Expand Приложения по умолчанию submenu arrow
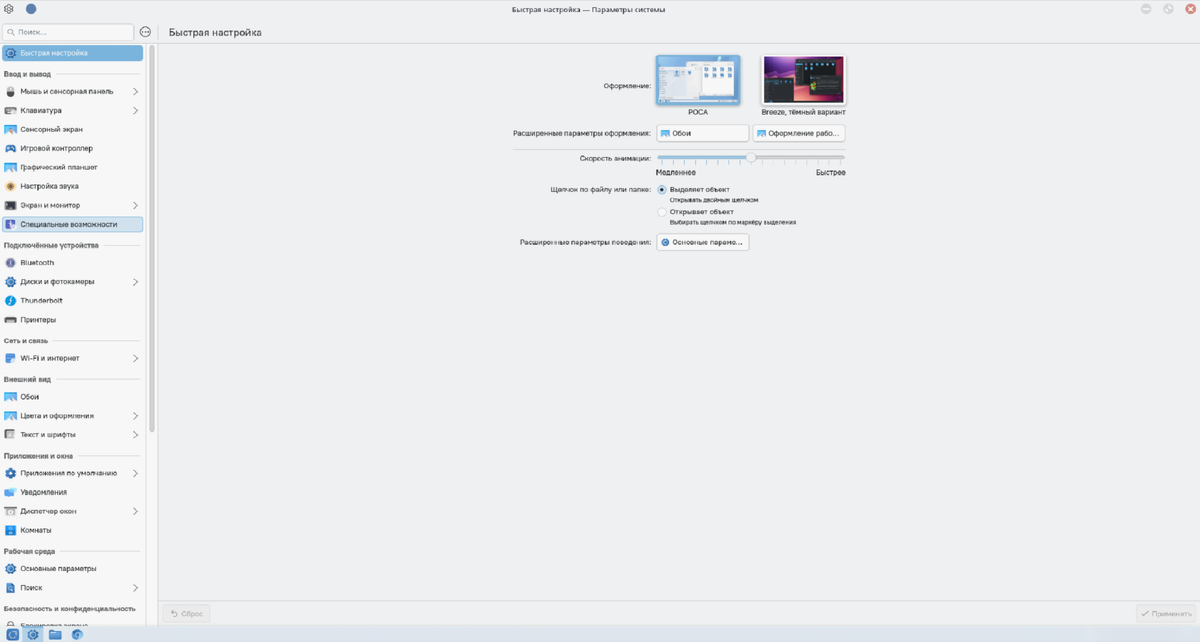The width and height of the screenshot is (1200, 642). pyautogui.click(x=135, y=473)
